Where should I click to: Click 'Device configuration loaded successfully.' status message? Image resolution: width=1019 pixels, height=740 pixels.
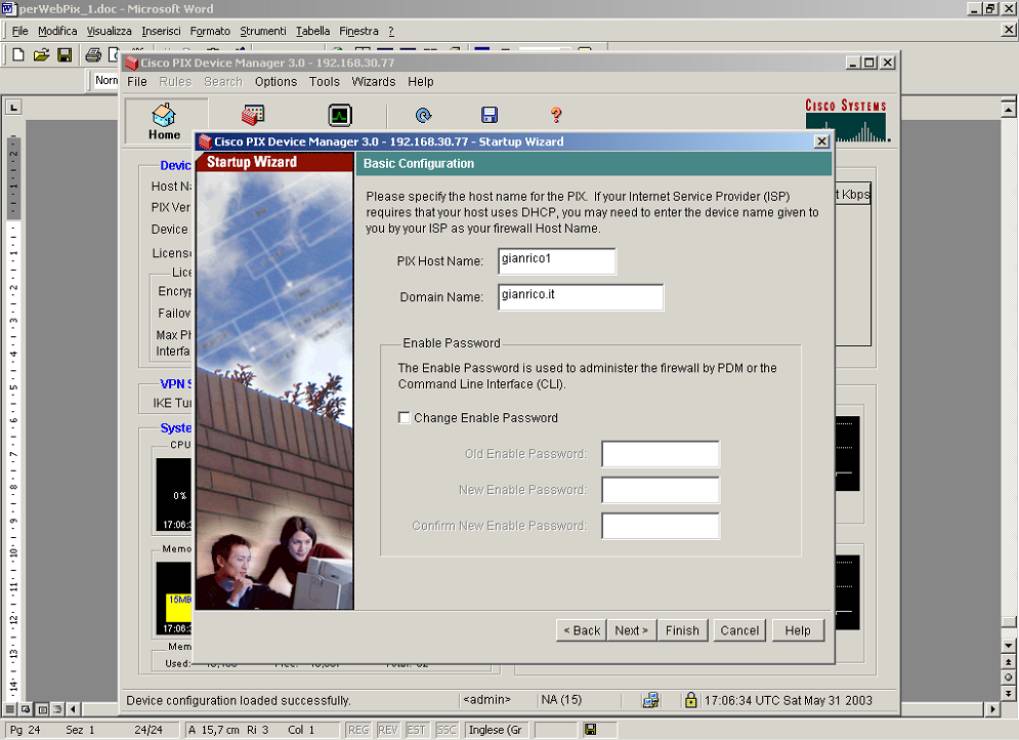238,700
